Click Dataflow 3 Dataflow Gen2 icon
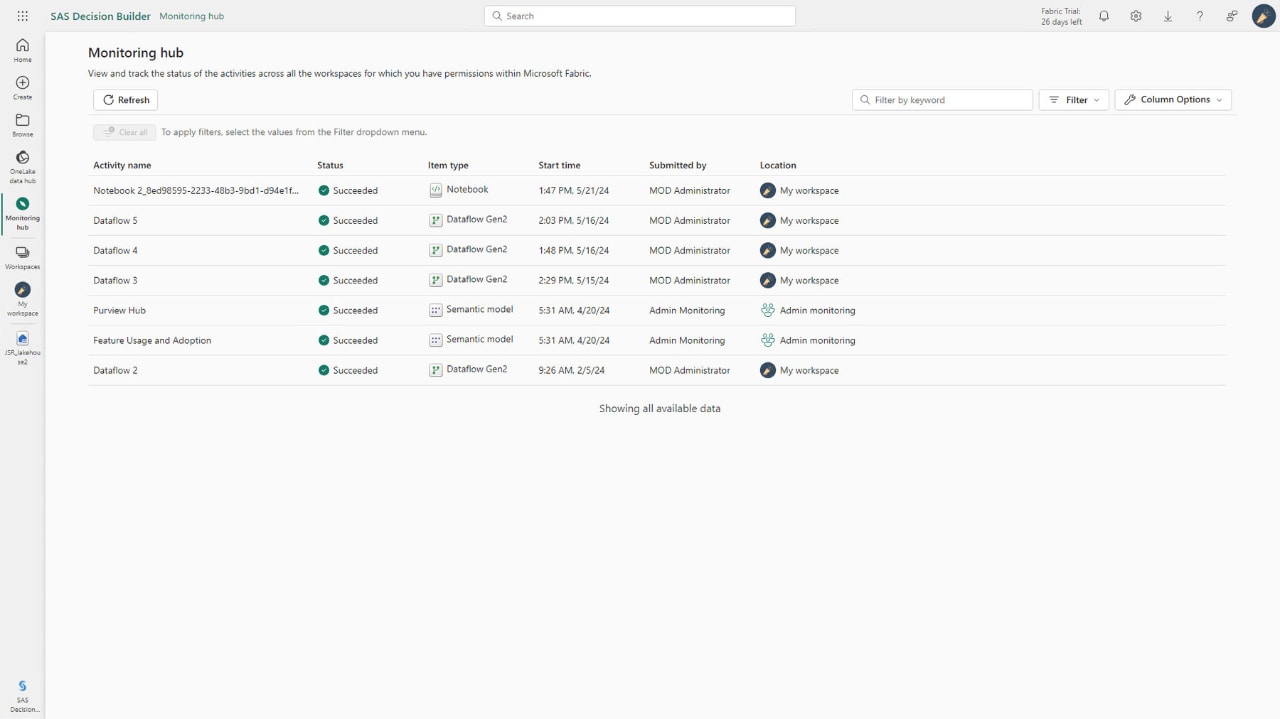Screen dimensions: 1280x719 [435, 280]
